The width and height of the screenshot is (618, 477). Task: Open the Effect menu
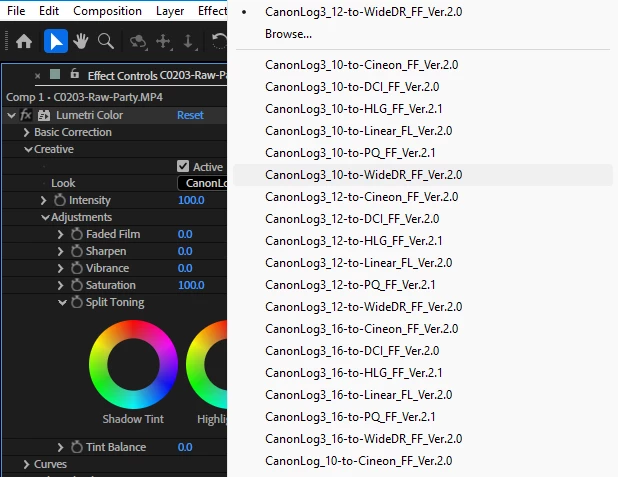pos(212,11)
